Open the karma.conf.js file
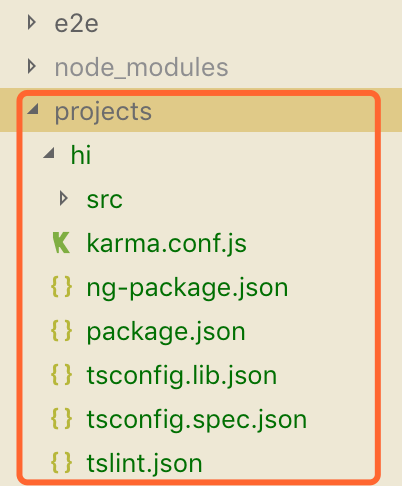This screenshot has height=486, width=402. 167,243
